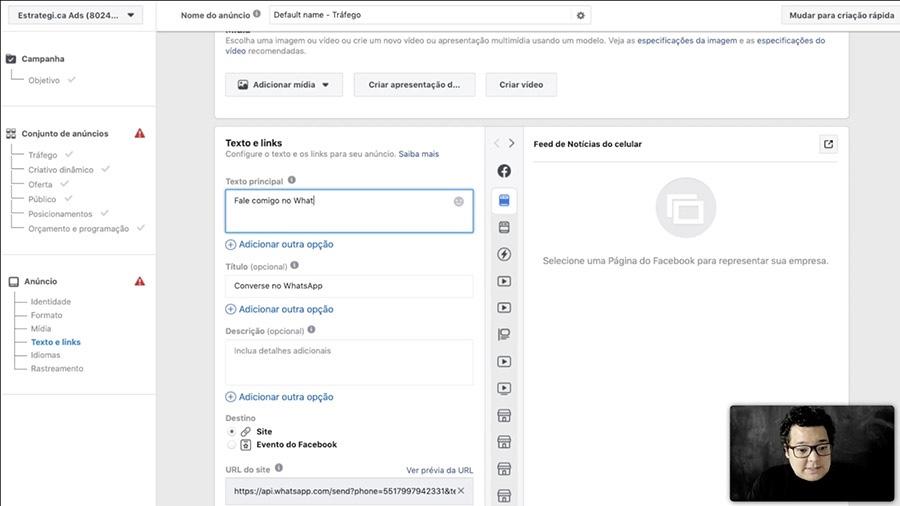Click the Descrição additional details text area

pyautogui.click(x=349, y=362)
